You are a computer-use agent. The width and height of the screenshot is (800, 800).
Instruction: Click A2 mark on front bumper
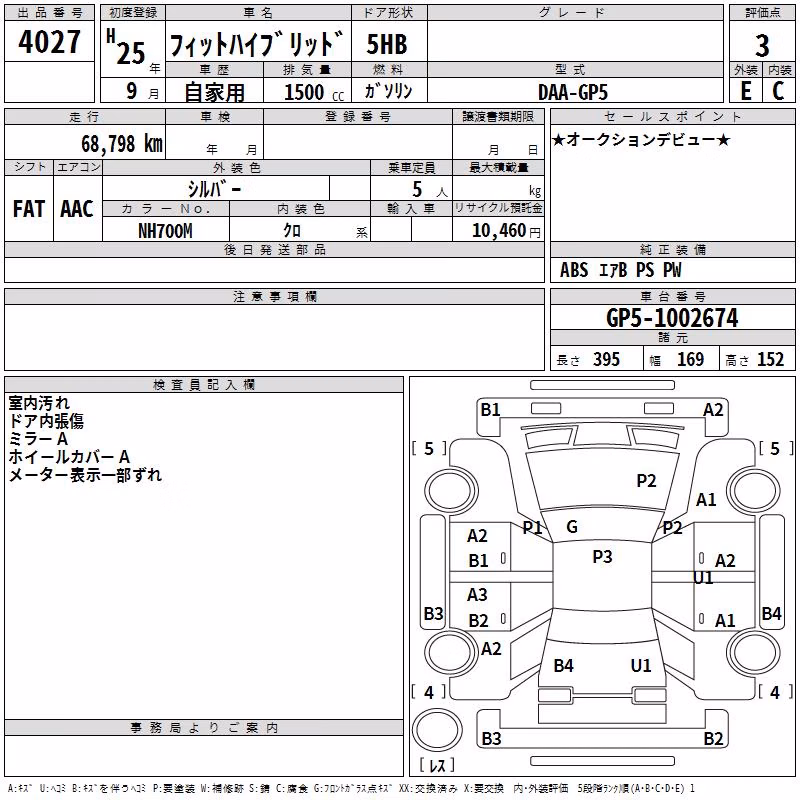click(x=713, y=410)
